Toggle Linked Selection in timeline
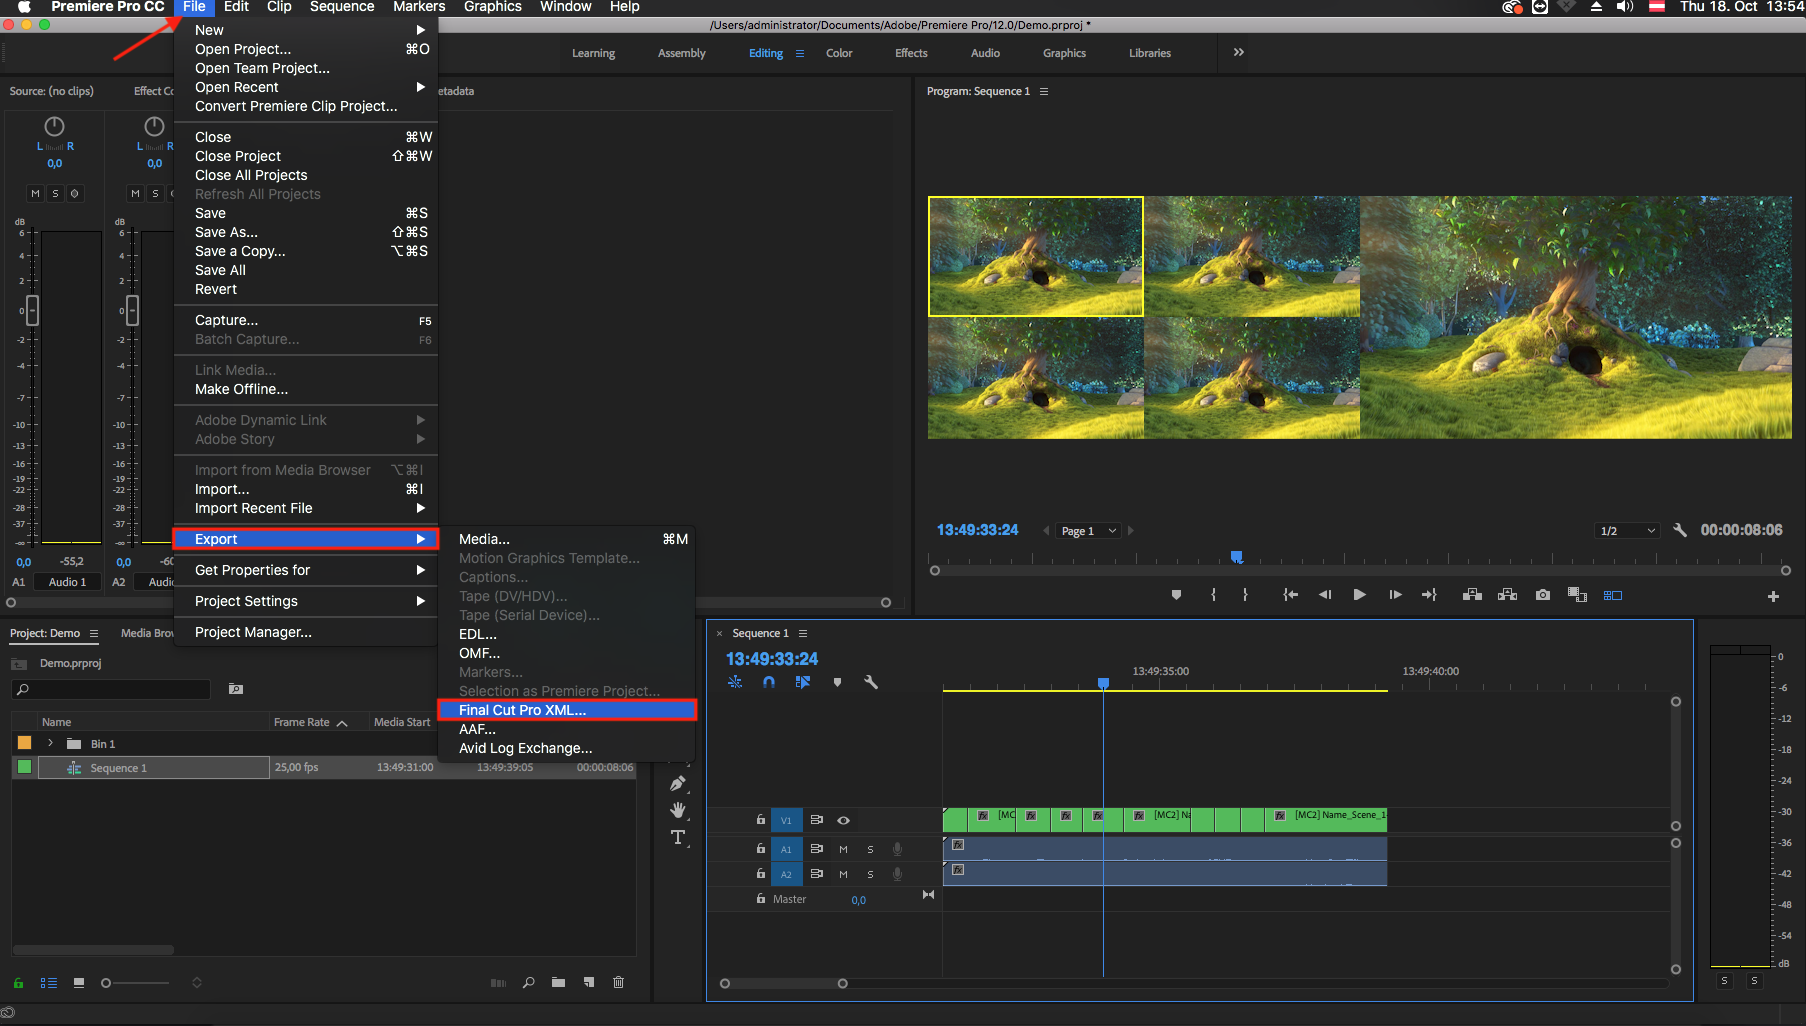Viewport: 1806px width, 1026px height. pyautogui.click(x=802, y=682)
